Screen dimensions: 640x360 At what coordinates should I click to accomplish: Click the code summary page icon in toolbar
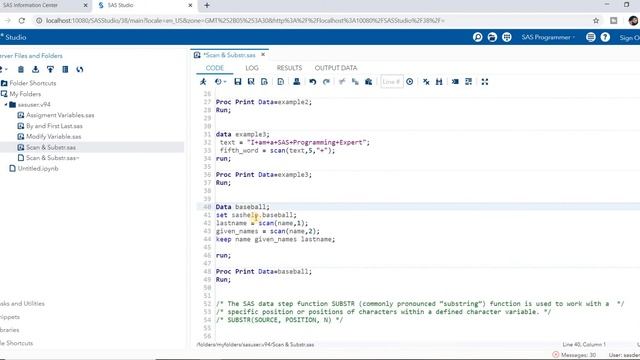pos(280,82)
